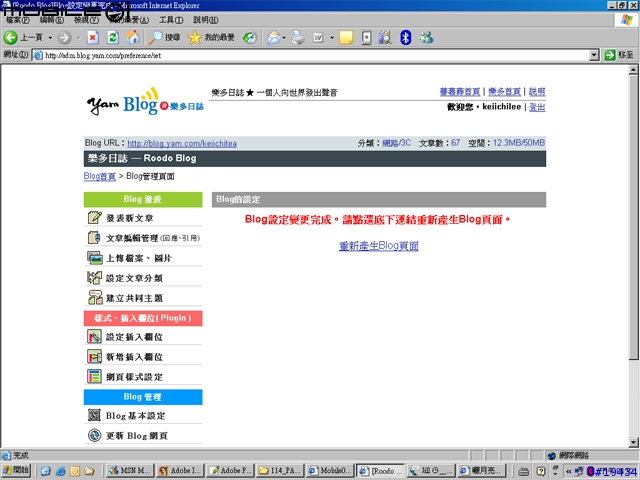Viewport: 640px width, 480px height.
Task: Open Forward button history dropdown arrow
Action: pyautogui.click(x=78, y=38)
